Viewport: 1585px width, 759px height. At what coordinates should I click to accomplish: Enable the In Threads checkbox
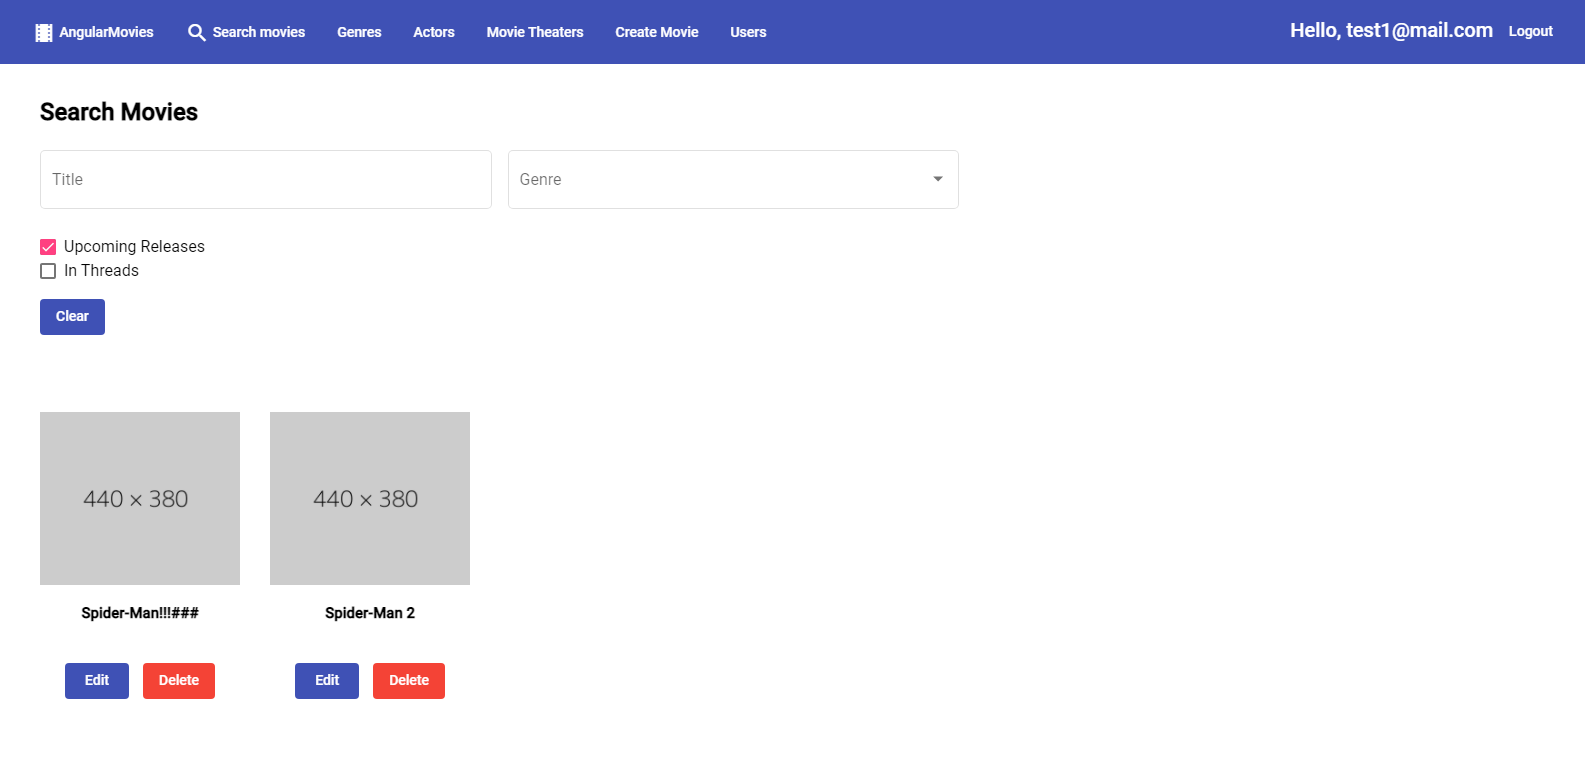coord(48,271)
